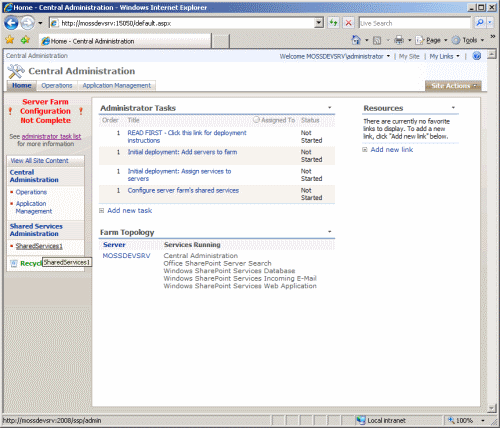The height and width of the screenshot is (428, 500).
Task: Open Initial deployment: Add servers to farm
Action: pyautogui.click(x=182, y=152)
